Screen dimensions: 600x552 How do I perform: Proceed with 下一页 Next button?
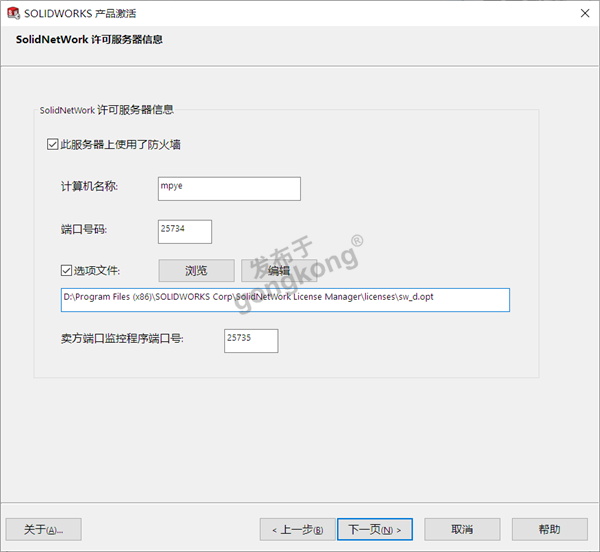(375, 529)
